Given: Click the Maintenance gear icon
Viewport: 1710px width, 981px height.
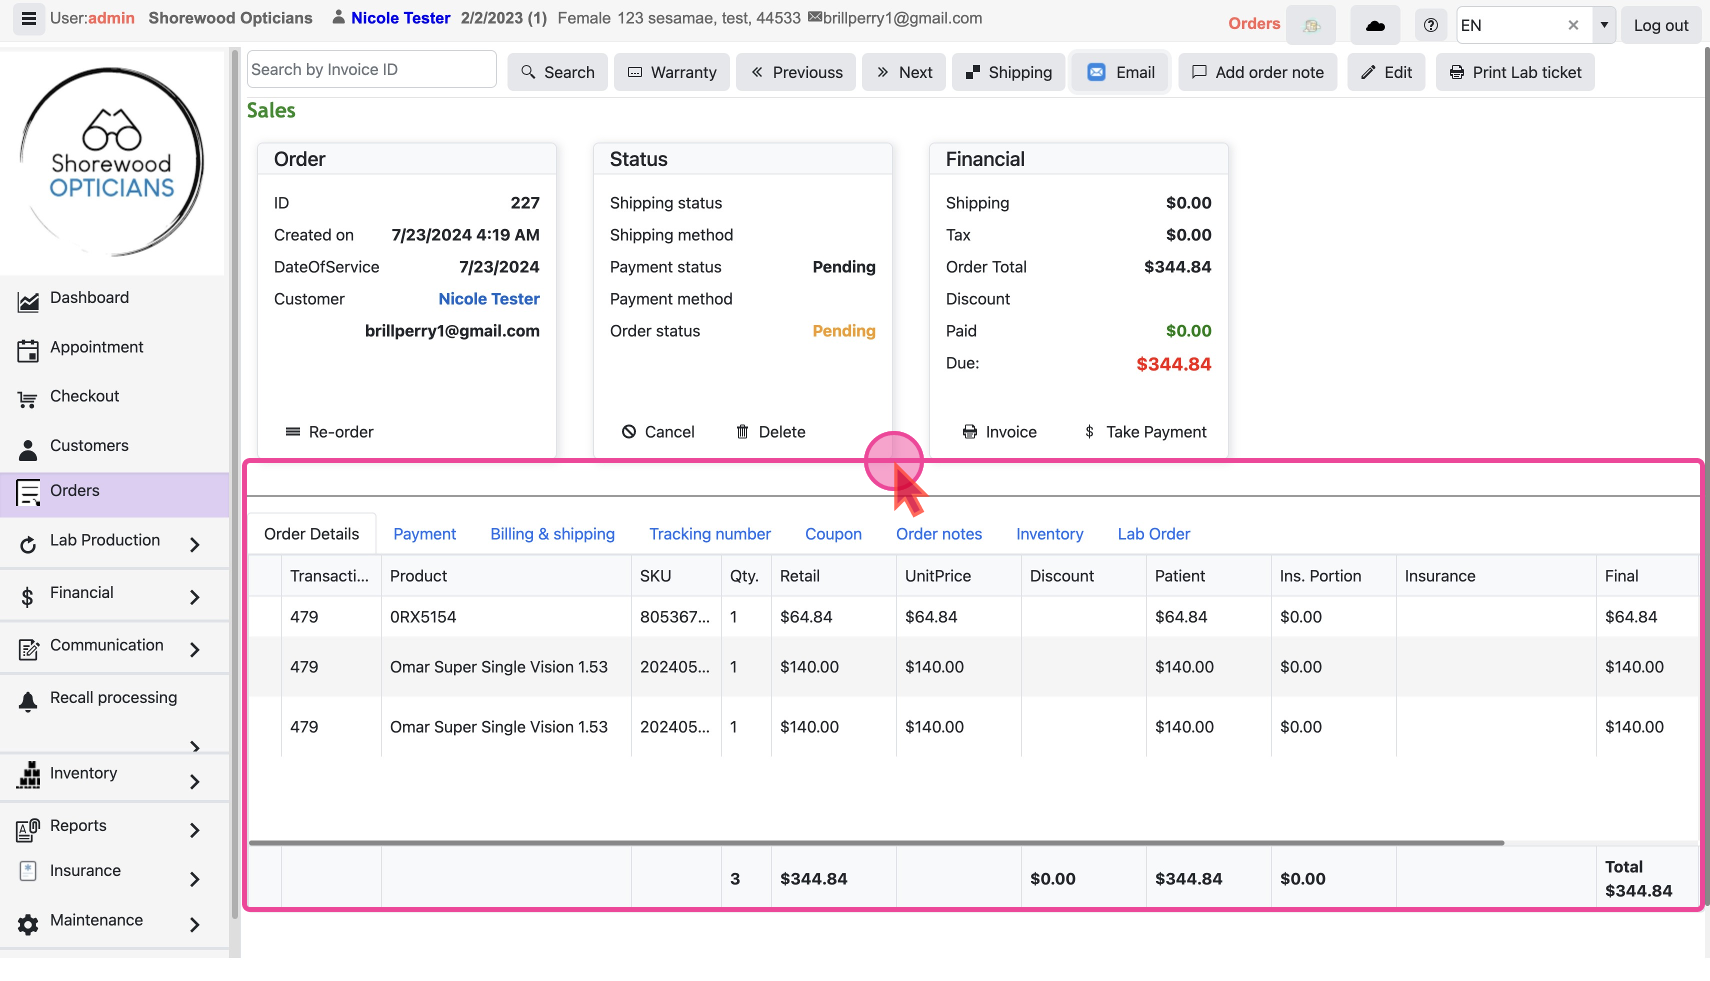Looking at the screenshot, I should coord(28,923).
